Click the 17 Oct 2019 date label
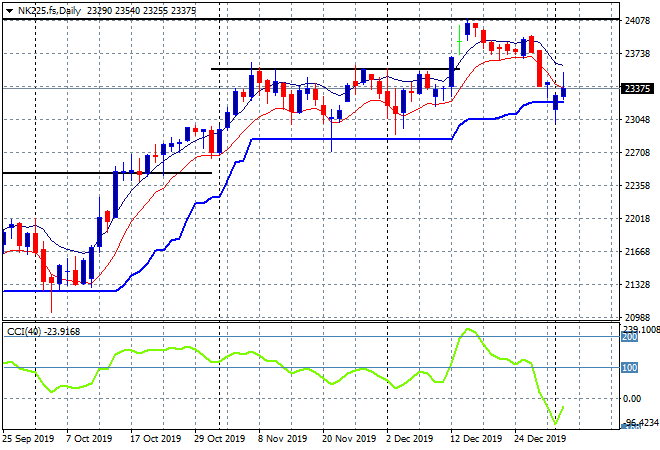 pyautogui.click(x=155, y=439)
